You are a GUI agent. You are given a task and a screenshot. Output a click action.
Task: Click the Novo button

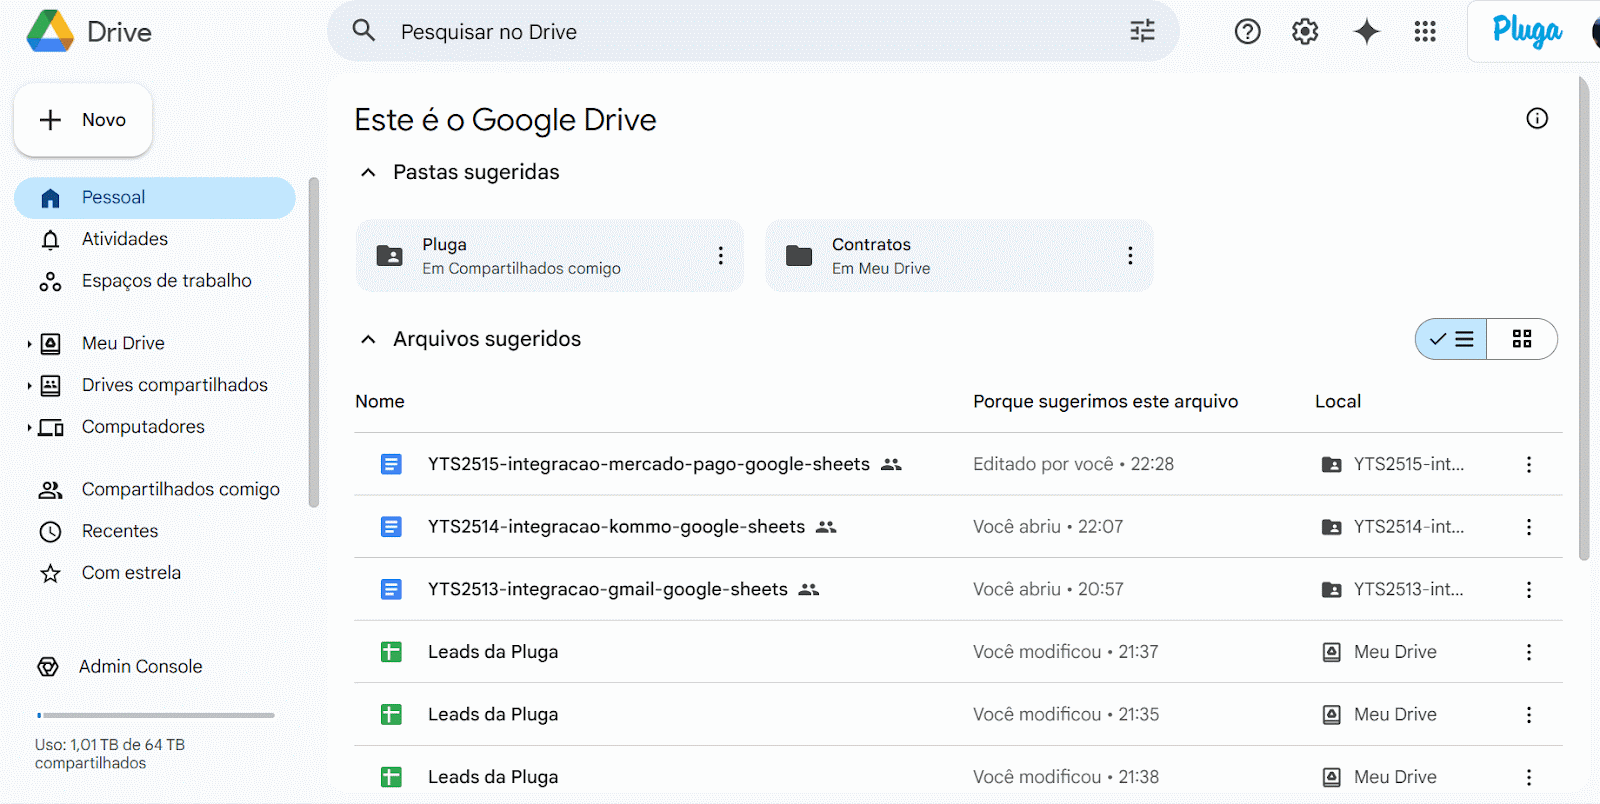[x=83, y=120]
